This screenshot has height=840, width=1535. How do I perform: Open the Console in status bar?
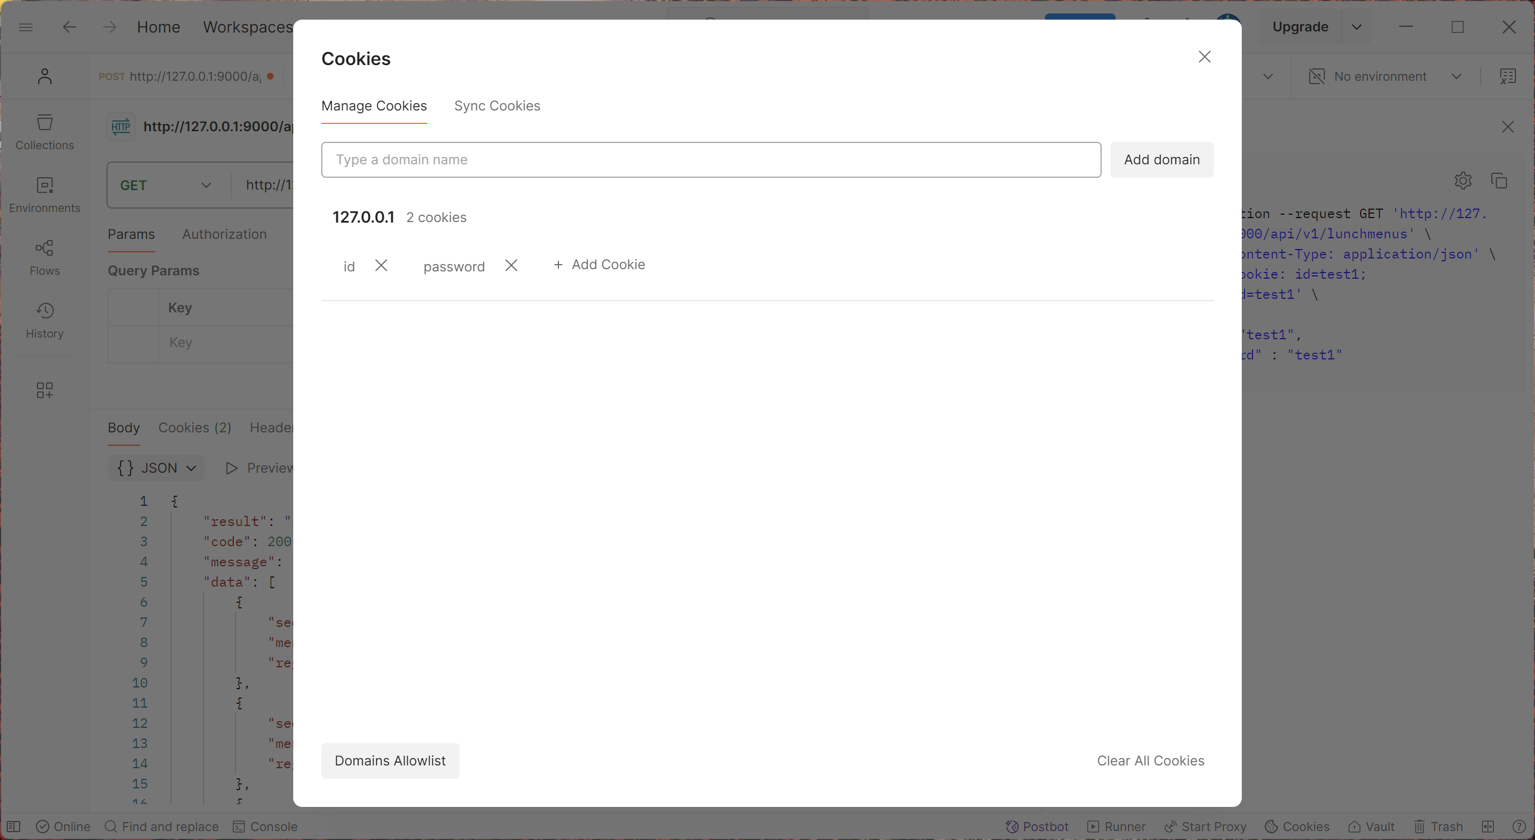pyautogui.click(x=265, y=827)
